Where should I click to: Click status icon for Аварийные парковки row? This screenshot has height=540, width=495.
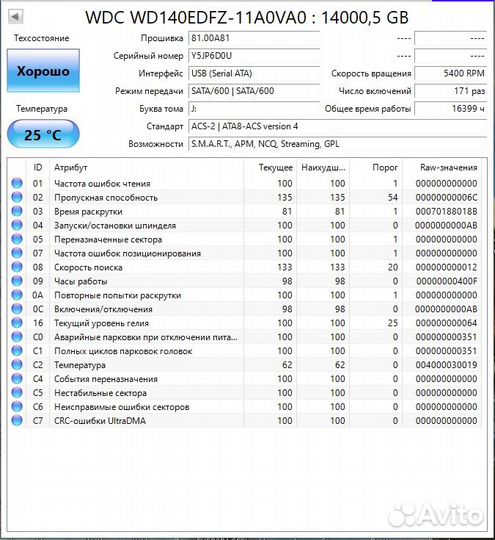pyautogui.click(x=17, y=336)
